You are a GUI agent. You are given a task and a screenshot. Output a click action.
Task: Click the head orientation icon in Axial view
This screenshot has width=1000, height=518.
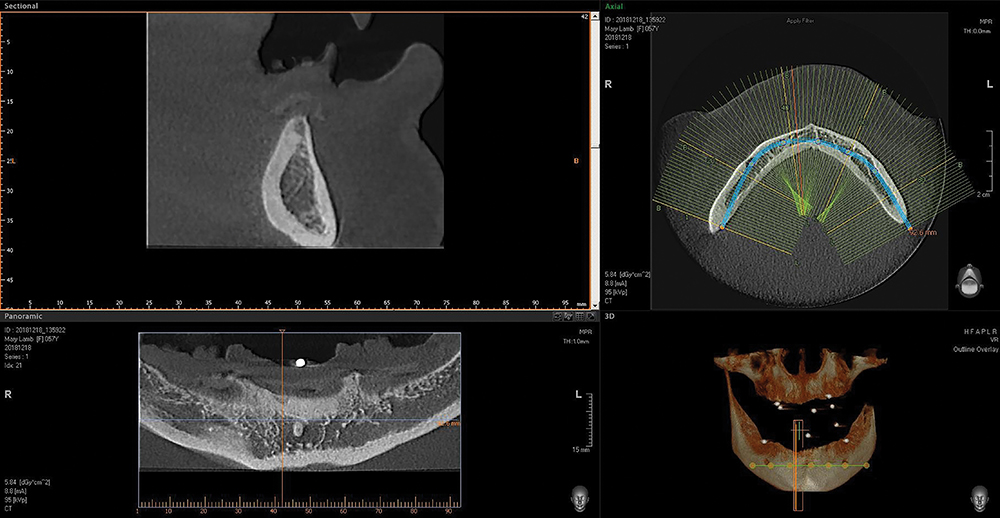[x=968, y=281]
